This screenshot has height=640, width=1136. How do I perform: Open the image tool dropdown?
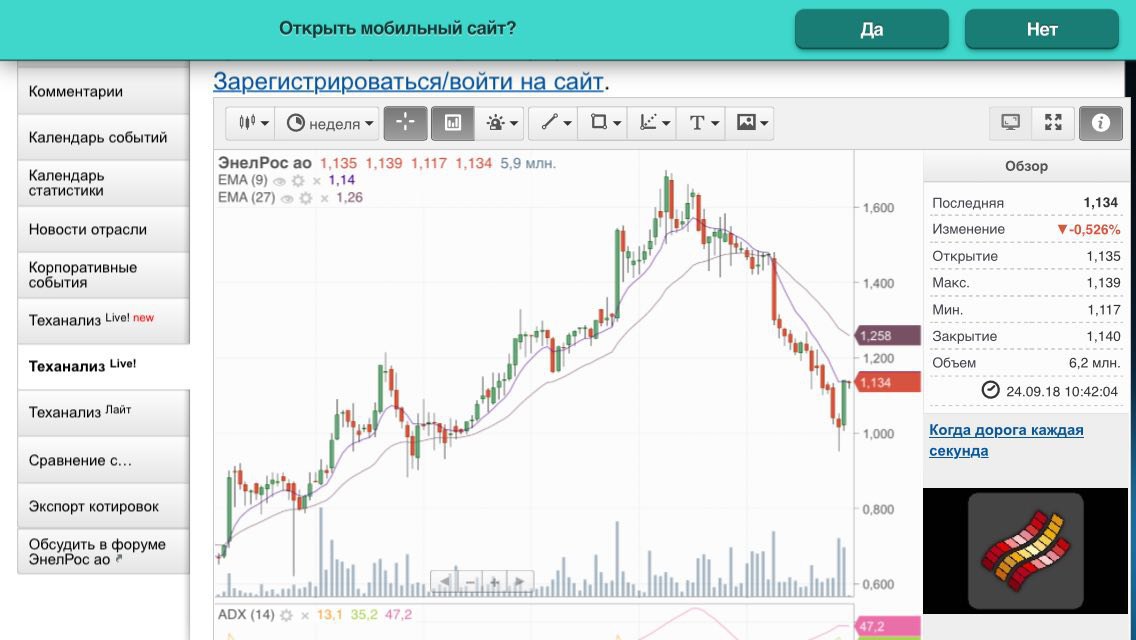coord(751,123)
